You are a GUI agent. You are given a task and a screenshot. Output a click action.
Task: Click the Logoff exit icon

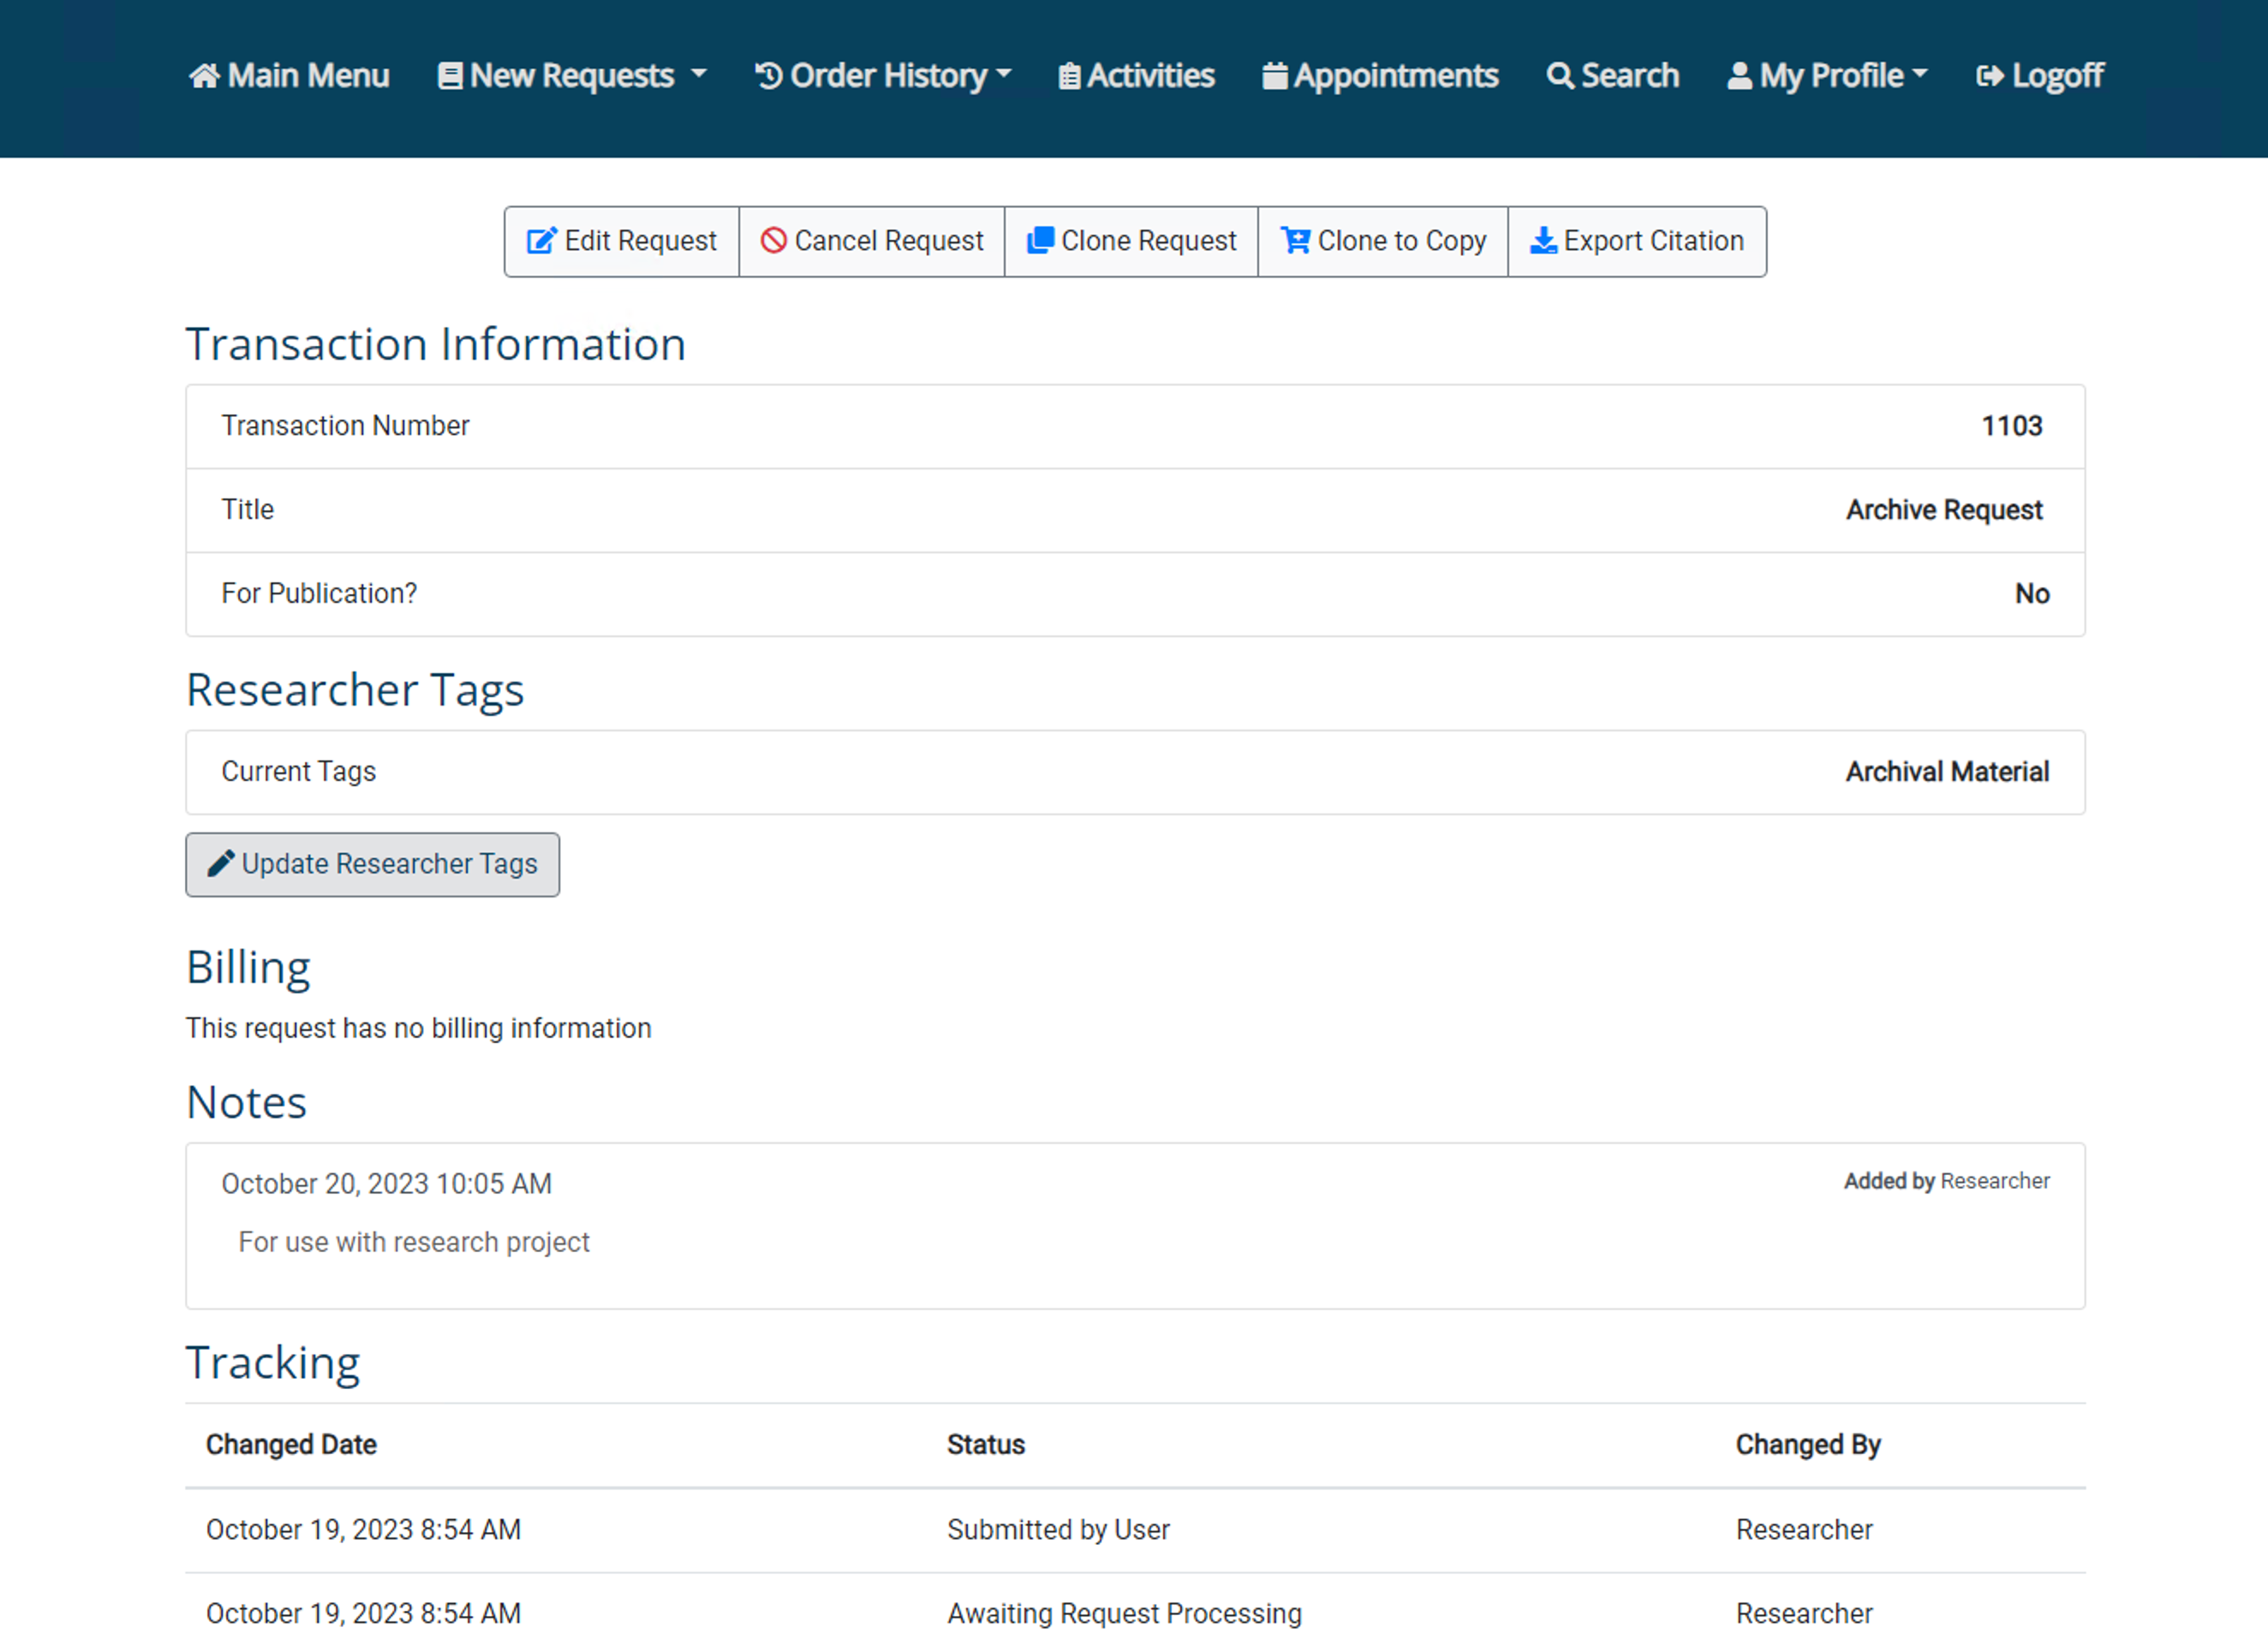pos(1990,74)
